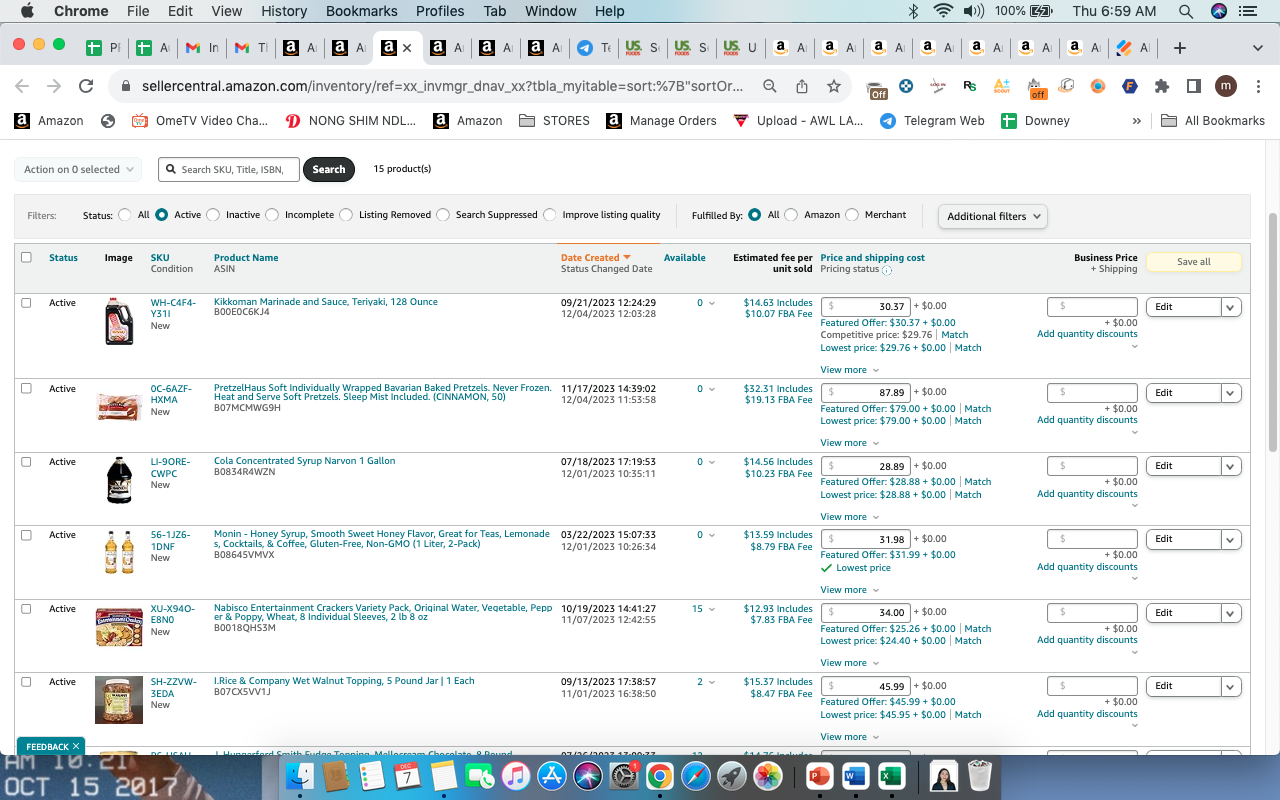
Task: Open Chrome three-dot menu
Action: pos(1257,87)
